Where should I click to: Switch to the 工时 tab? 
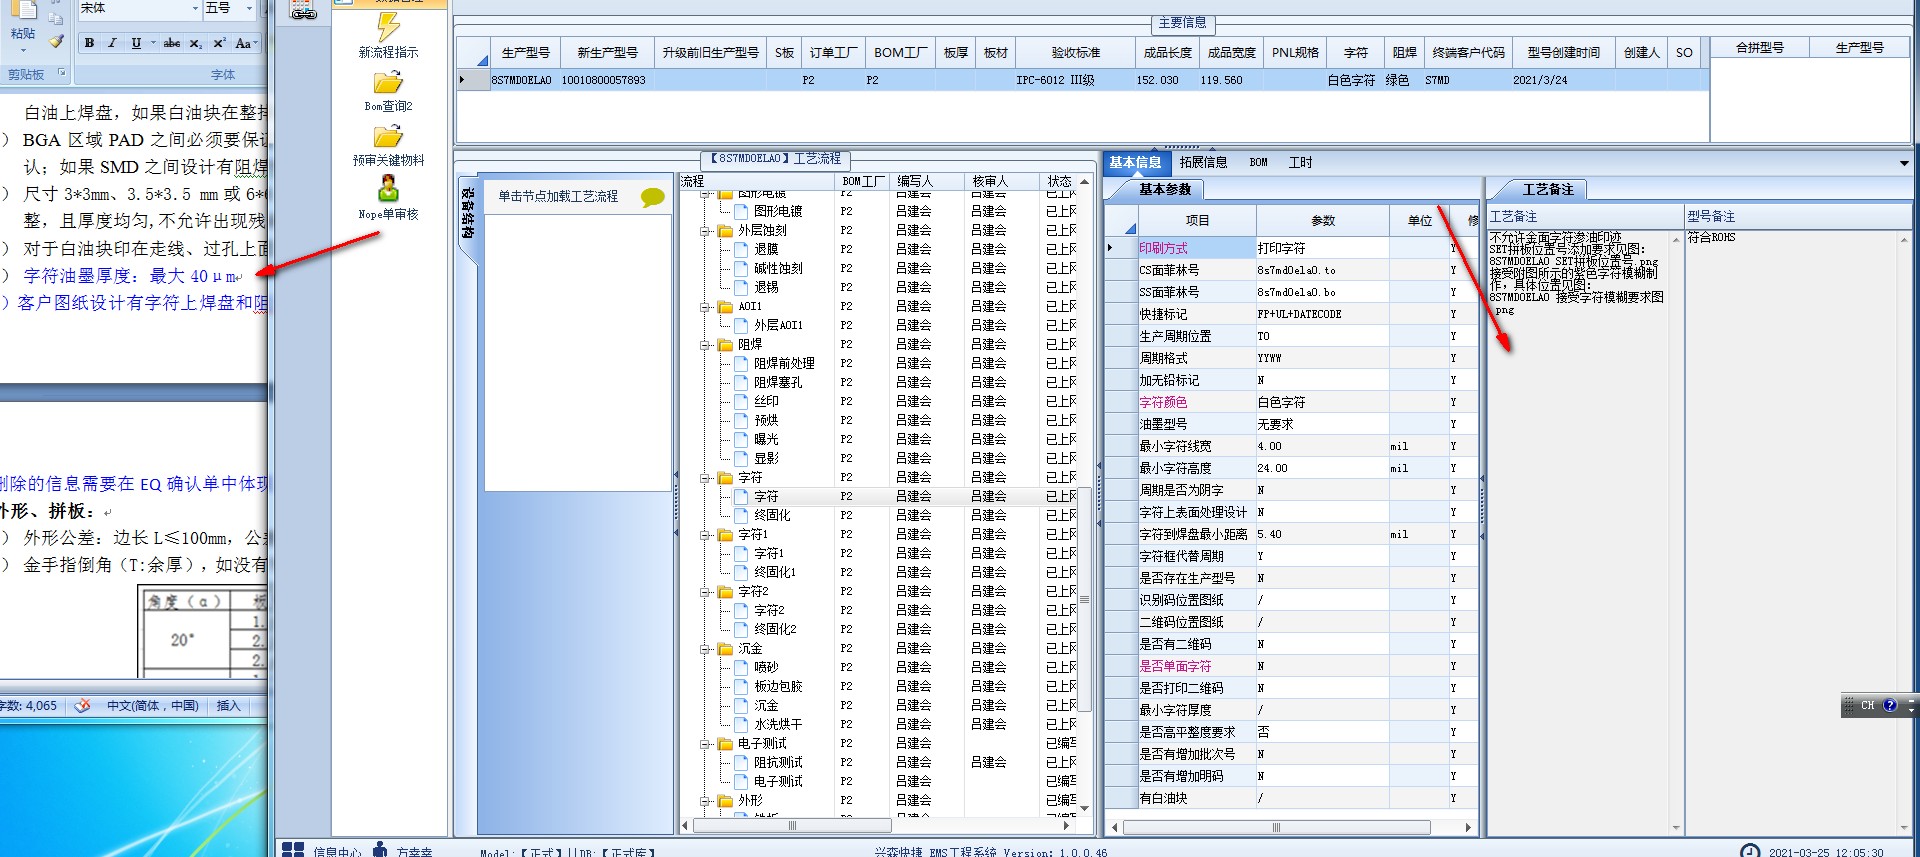(1300, 162)
